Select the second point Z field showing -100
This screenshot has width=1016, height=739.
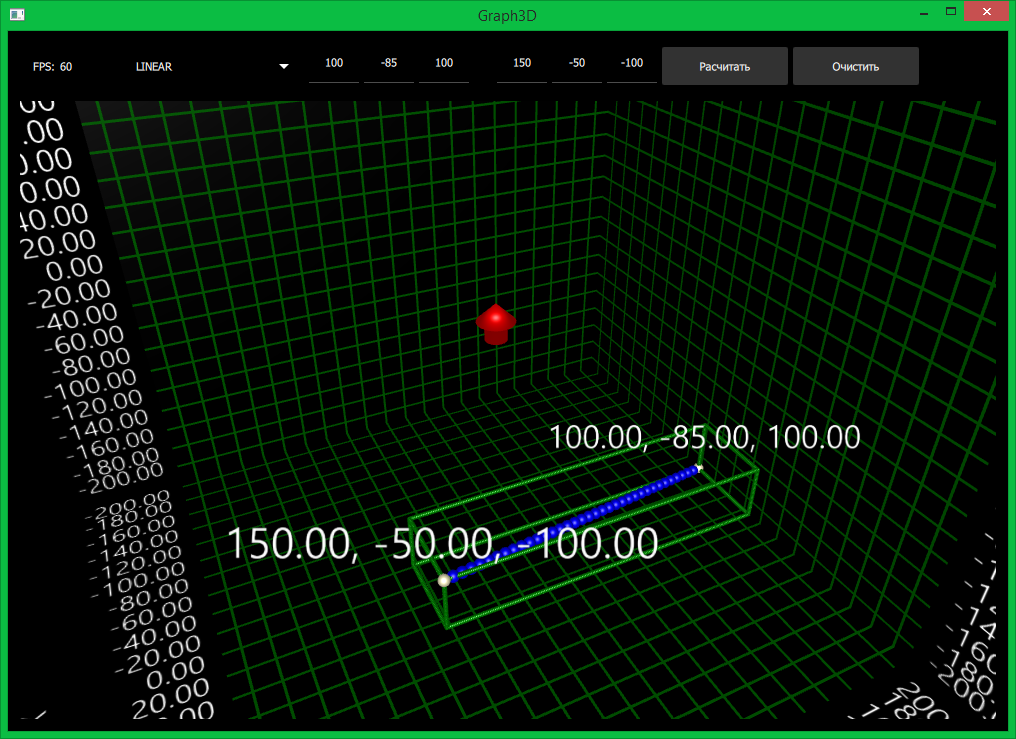[x=632, y=65]
